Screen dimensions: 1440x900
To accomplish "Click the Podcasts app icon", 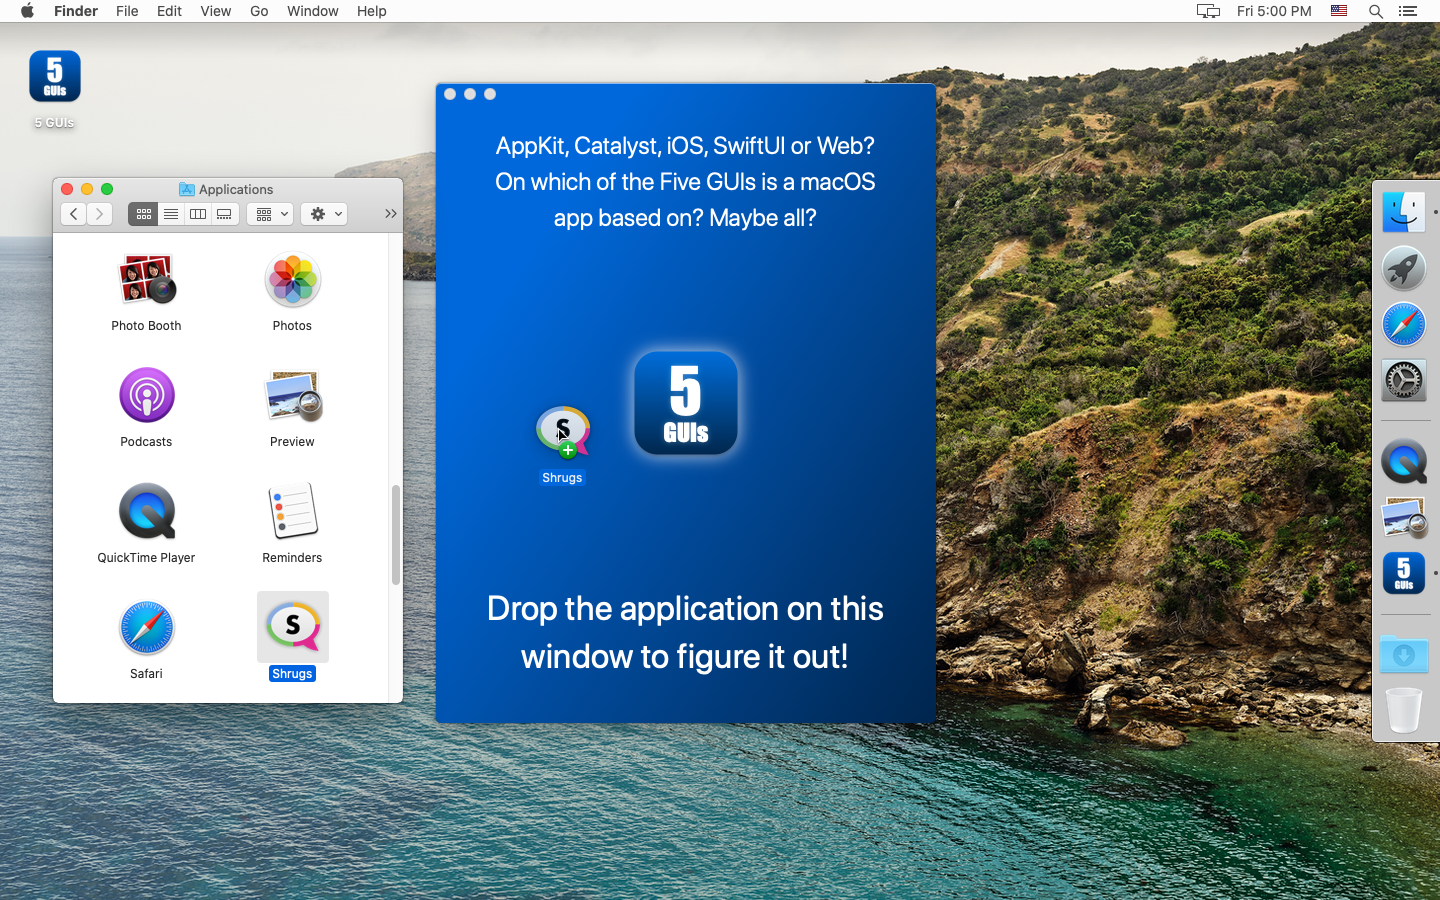I will pos(146,396).
